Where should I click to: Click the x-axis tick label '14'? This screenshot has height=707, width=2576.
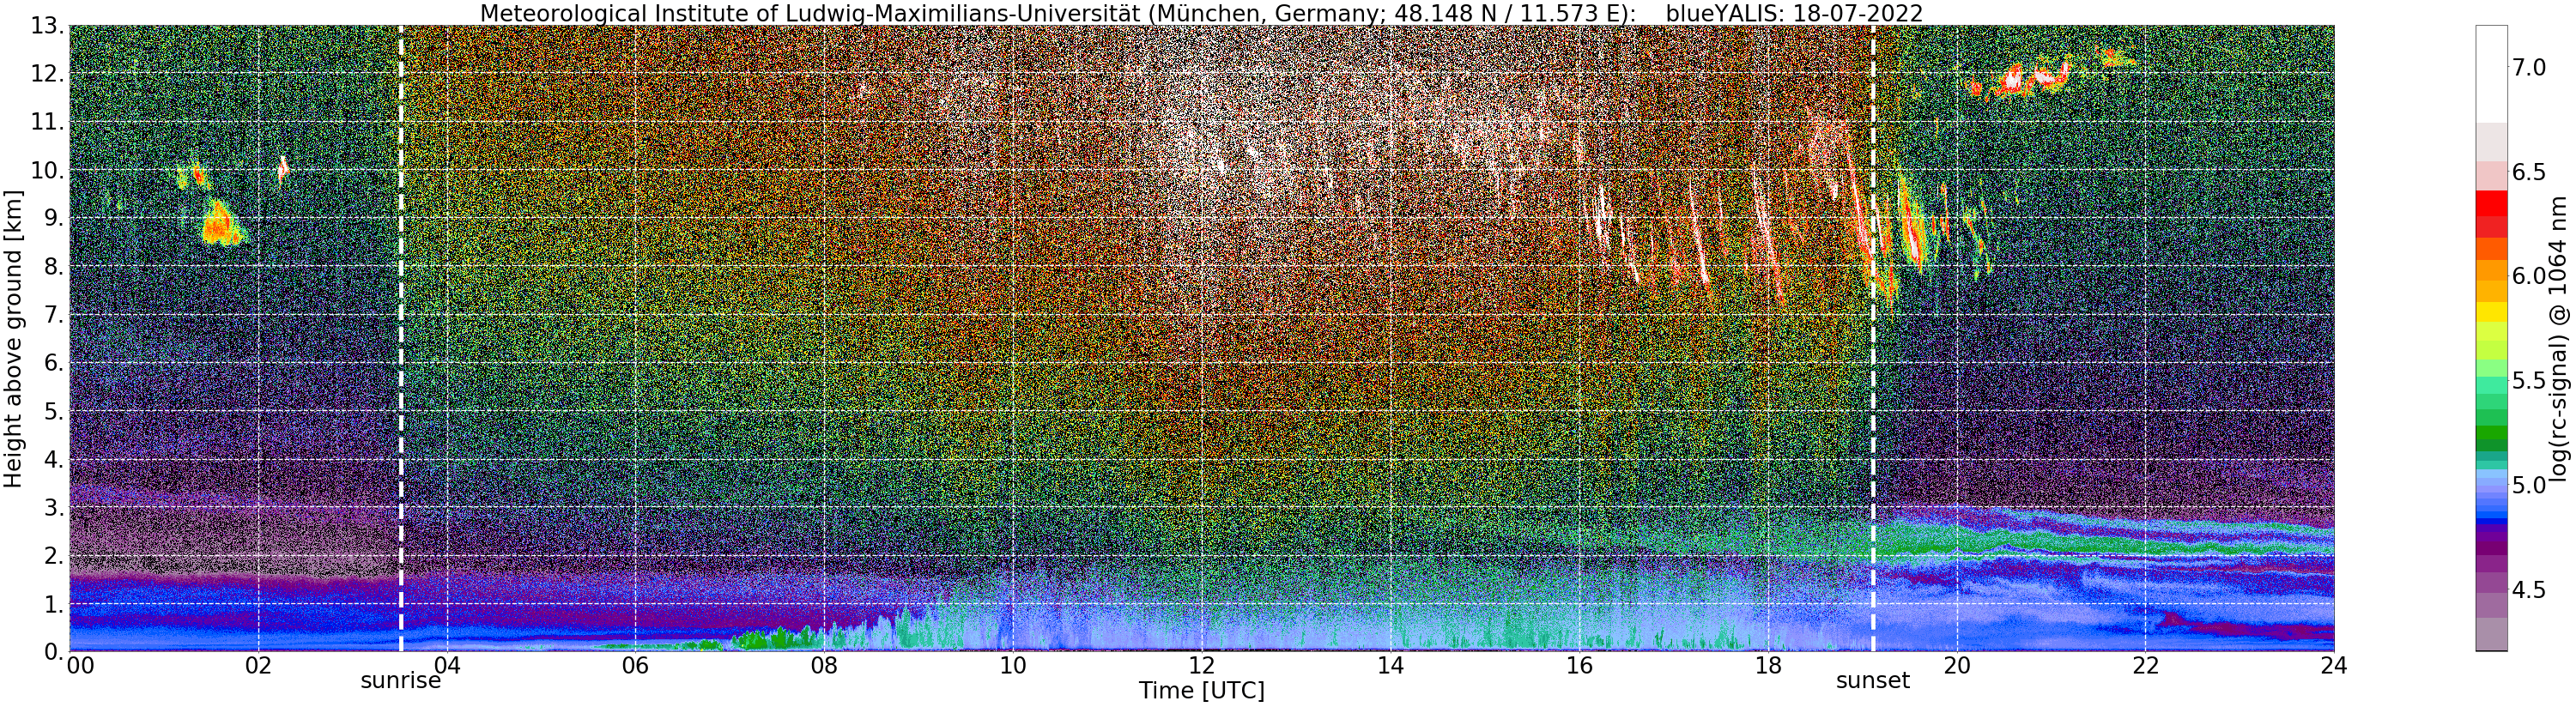pos(1390,666)
